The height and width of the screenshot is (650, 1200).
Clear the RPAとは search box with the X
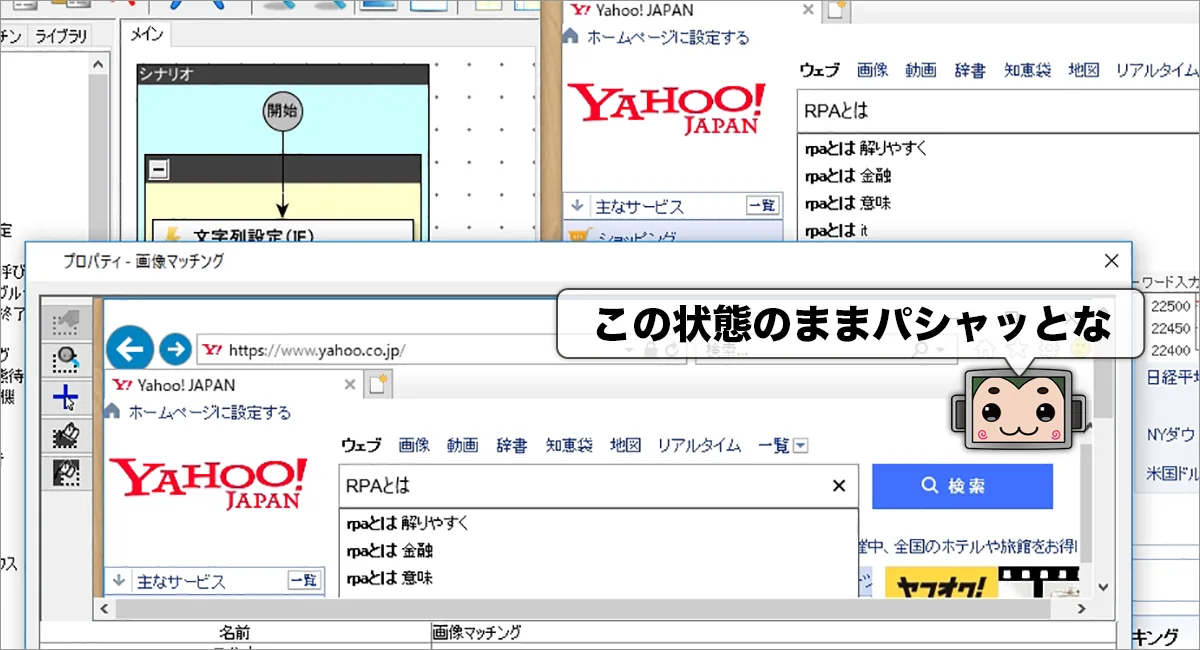coord(840,487)
